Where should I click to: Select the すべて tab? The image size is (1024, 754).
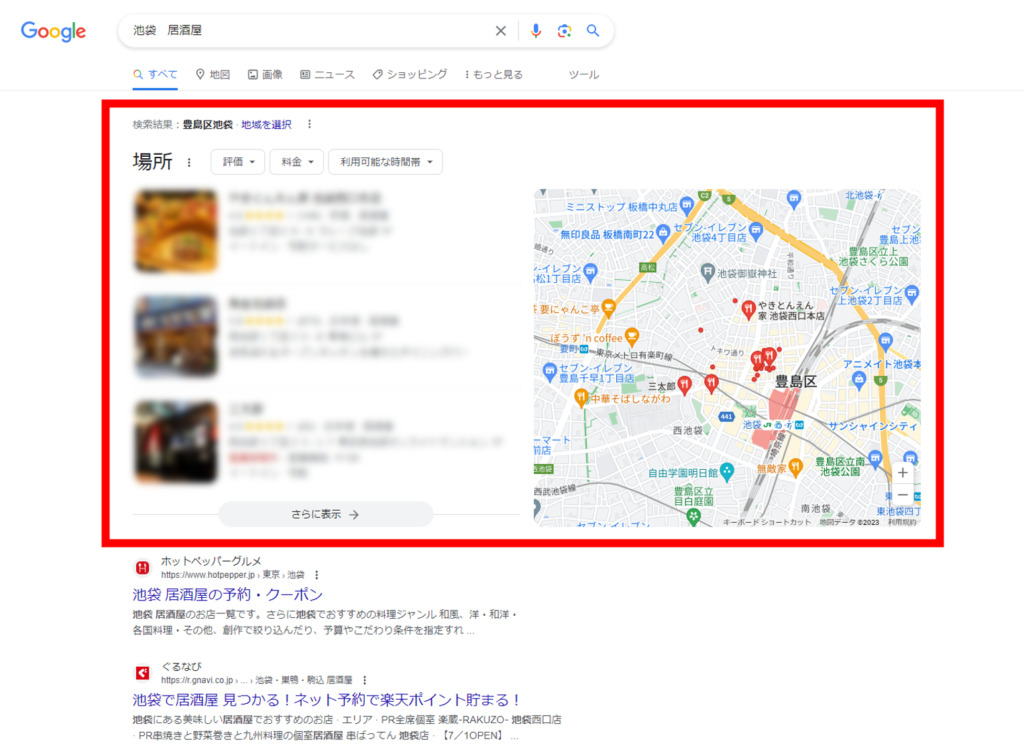[x=155, y=74]
